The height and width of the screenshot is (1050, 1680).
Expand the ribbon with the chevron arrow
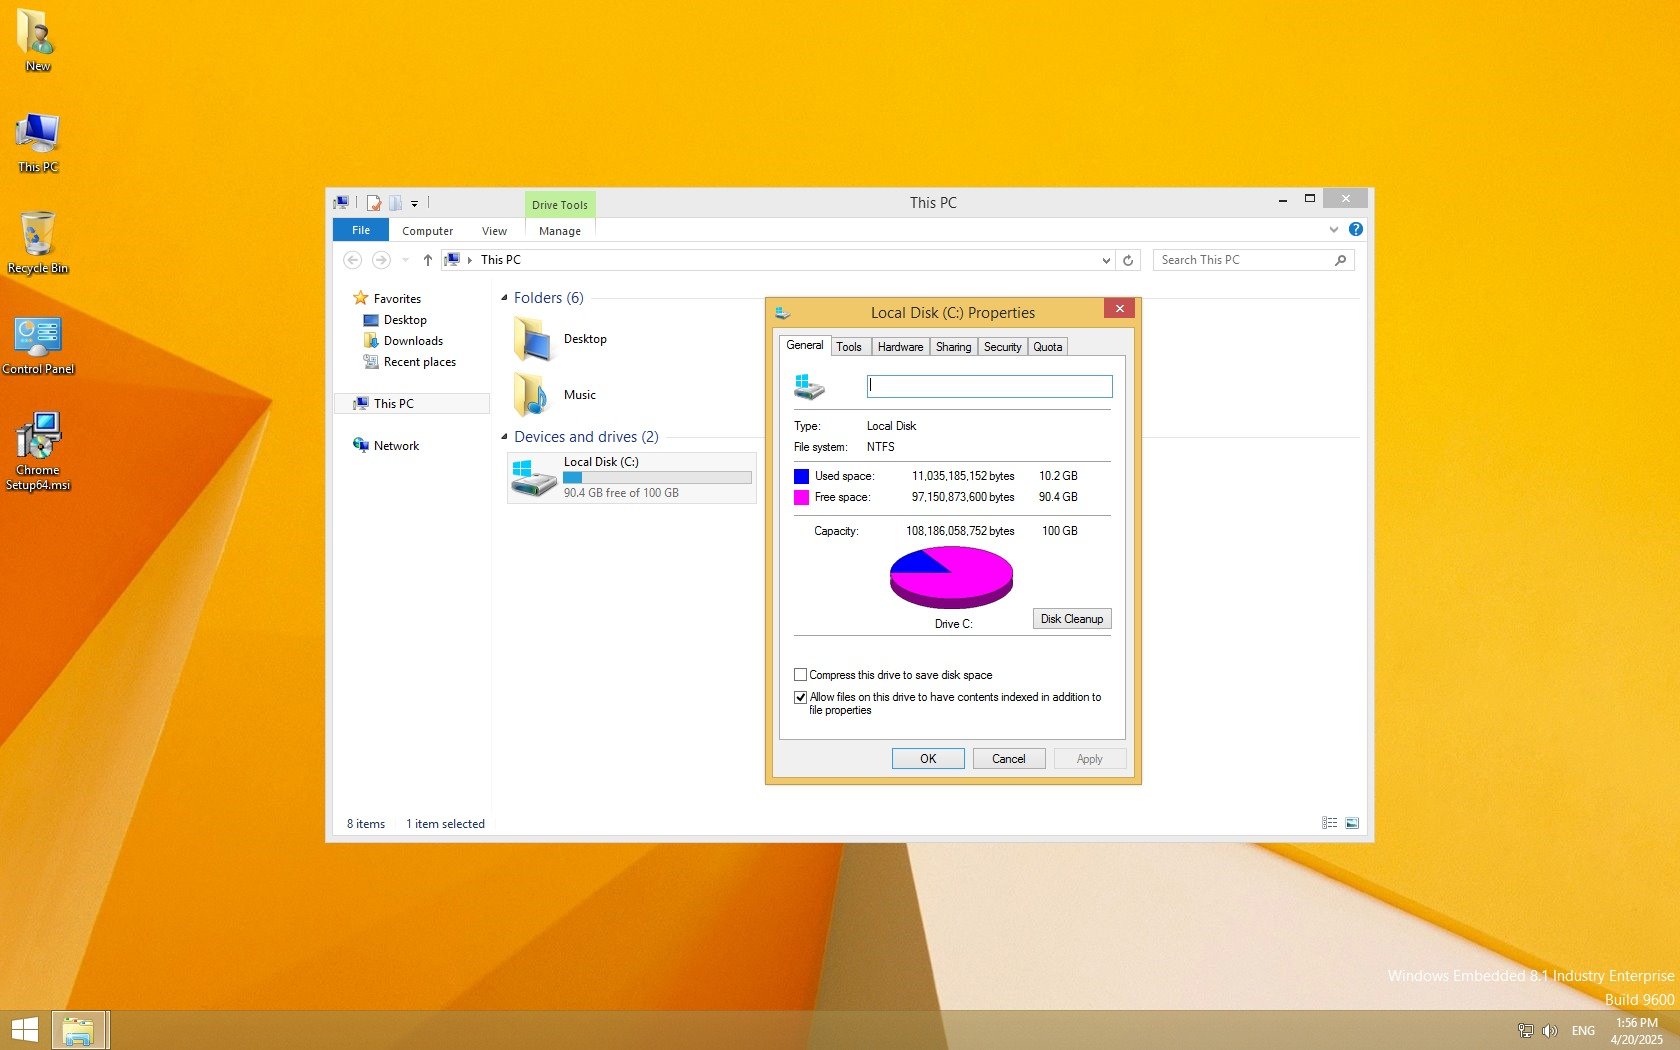point(1333,230)
